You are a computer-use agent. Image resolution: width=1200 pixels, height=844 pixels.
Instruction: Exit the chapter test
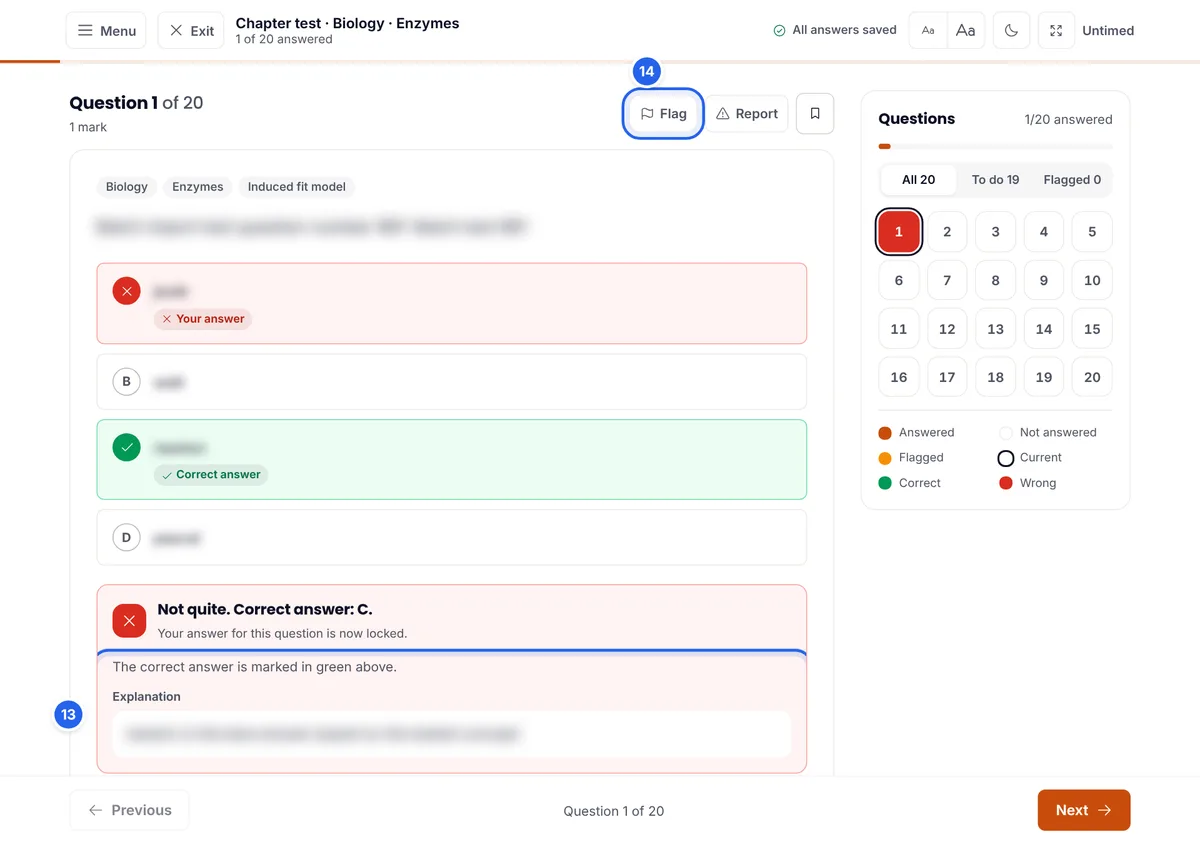pyautogui.click(x=192, y=31)
